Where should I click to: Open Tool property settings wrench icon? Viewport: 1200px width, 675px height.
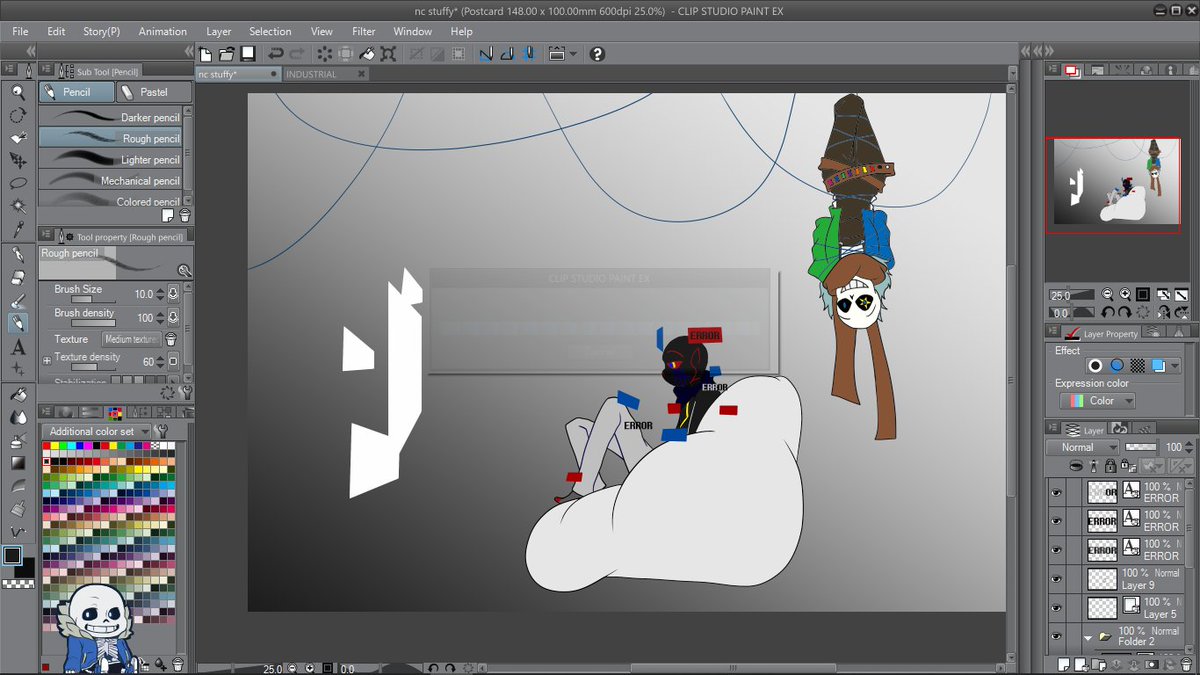pos(185,393)
